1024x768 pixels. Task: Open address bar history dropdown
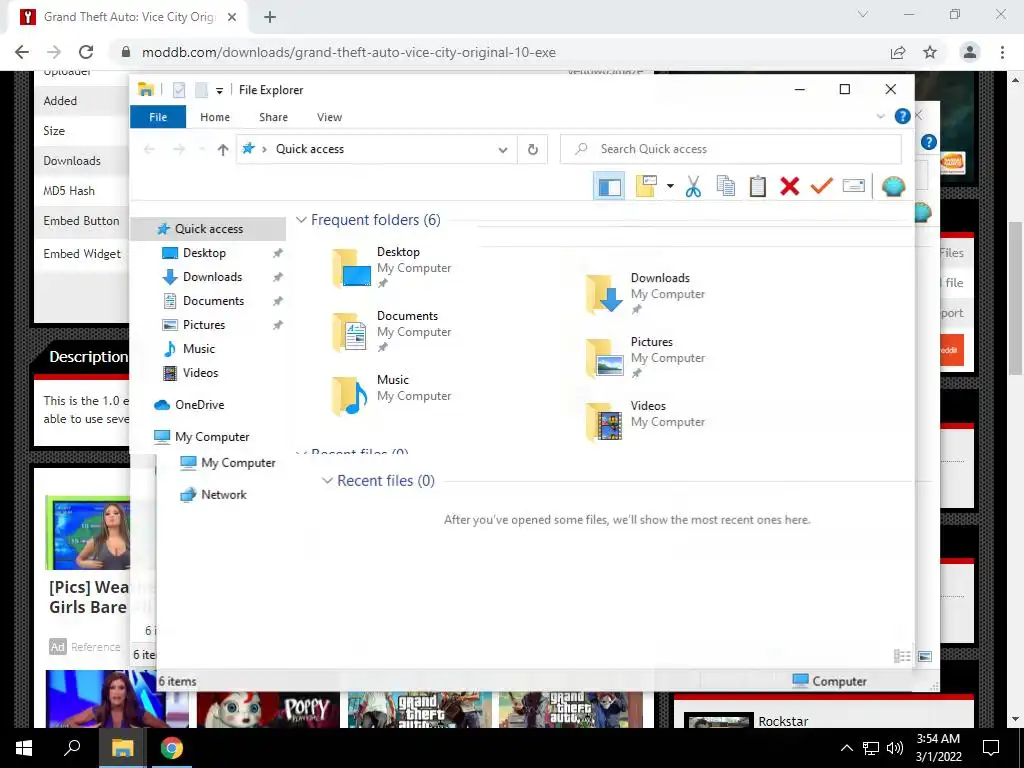(x=503, y=150)
